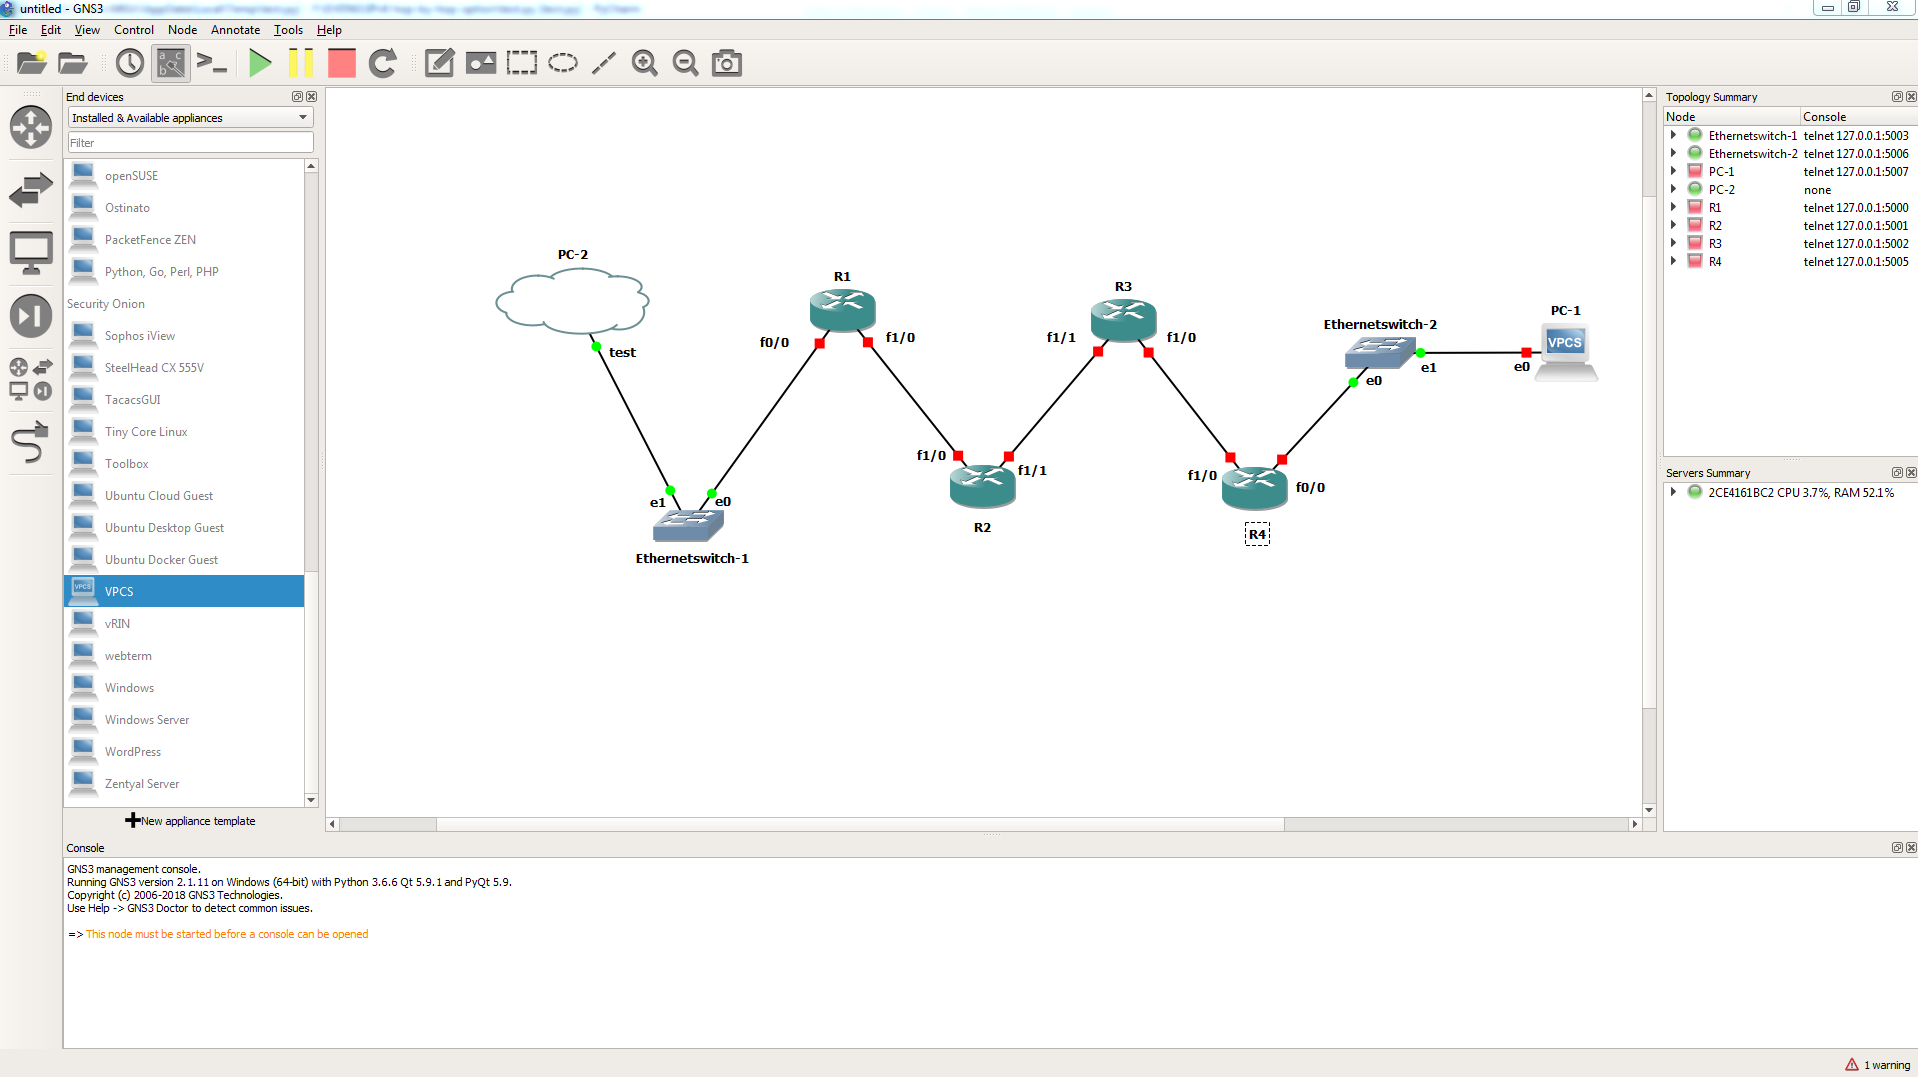1918x1077 pixels.
Task: Open the Annotate menu
Action: click(235, 30)
